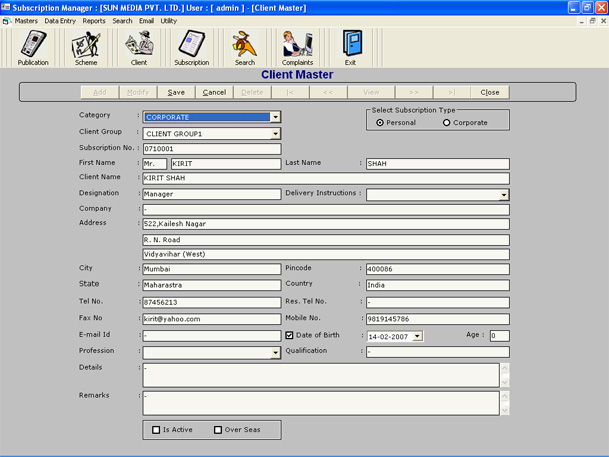Click the E-mail Id field
This screenshot has height=457, width=609.
(212, 336)
